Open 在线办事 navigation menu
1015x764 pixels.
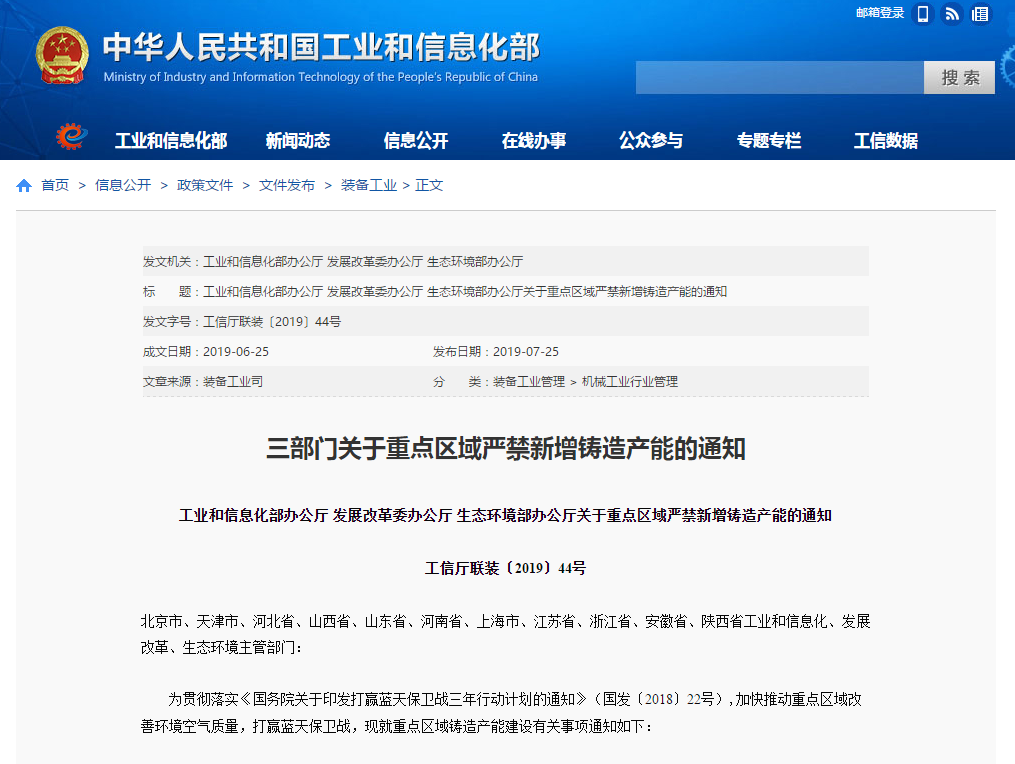[x=533, y=140]
